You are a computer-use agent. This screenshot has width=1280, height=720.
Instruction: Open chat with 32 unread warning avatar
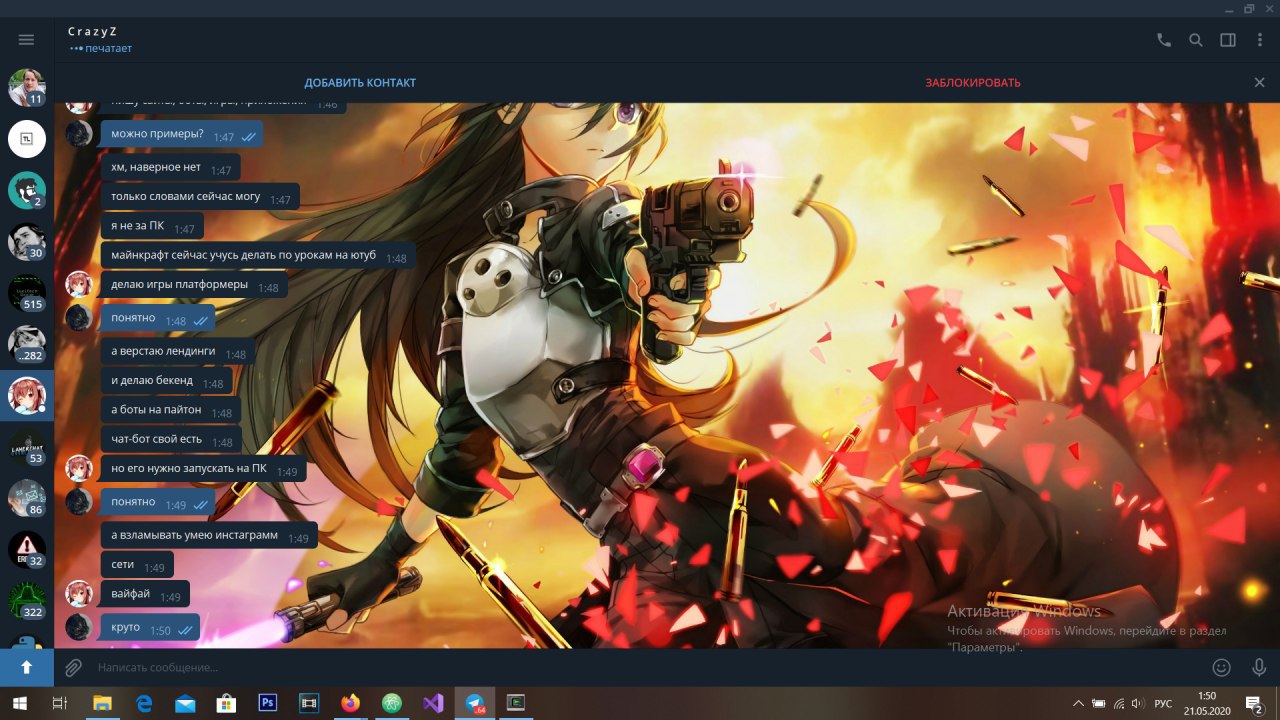coord(27,550)
